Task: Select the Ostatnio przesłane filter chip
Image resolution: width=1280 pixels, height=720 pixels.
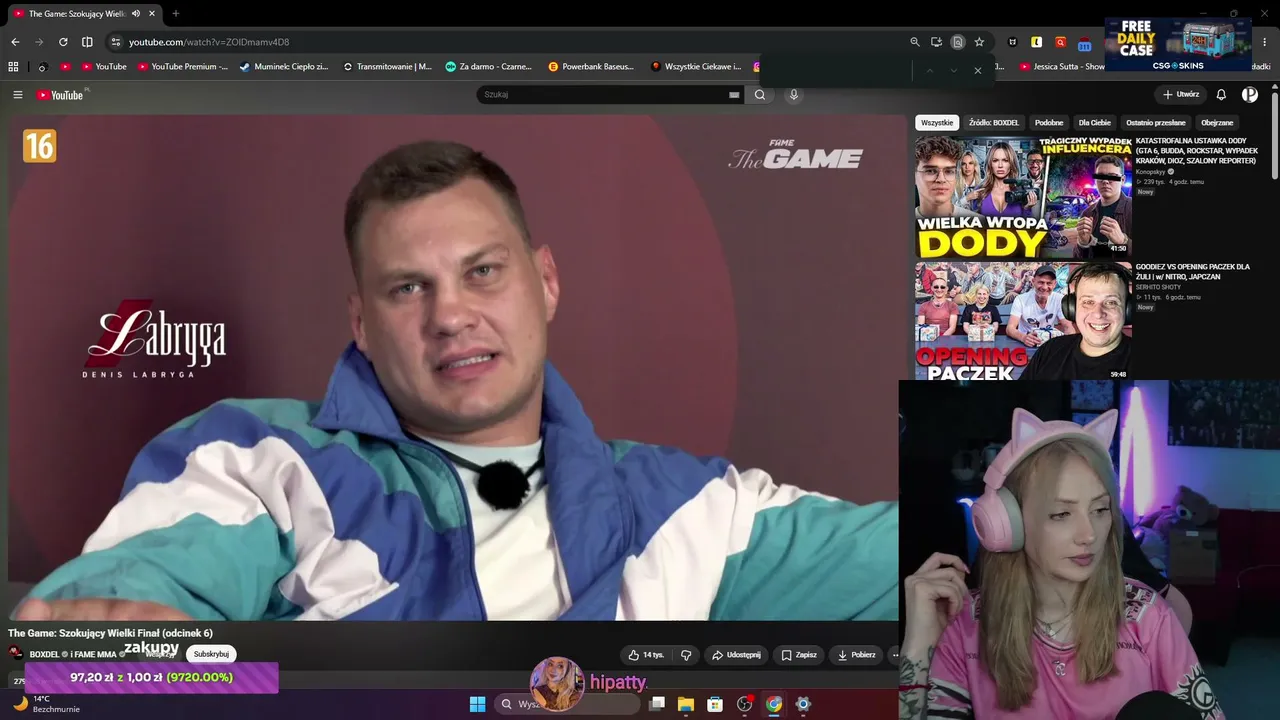Action: tap(1156, 123)
